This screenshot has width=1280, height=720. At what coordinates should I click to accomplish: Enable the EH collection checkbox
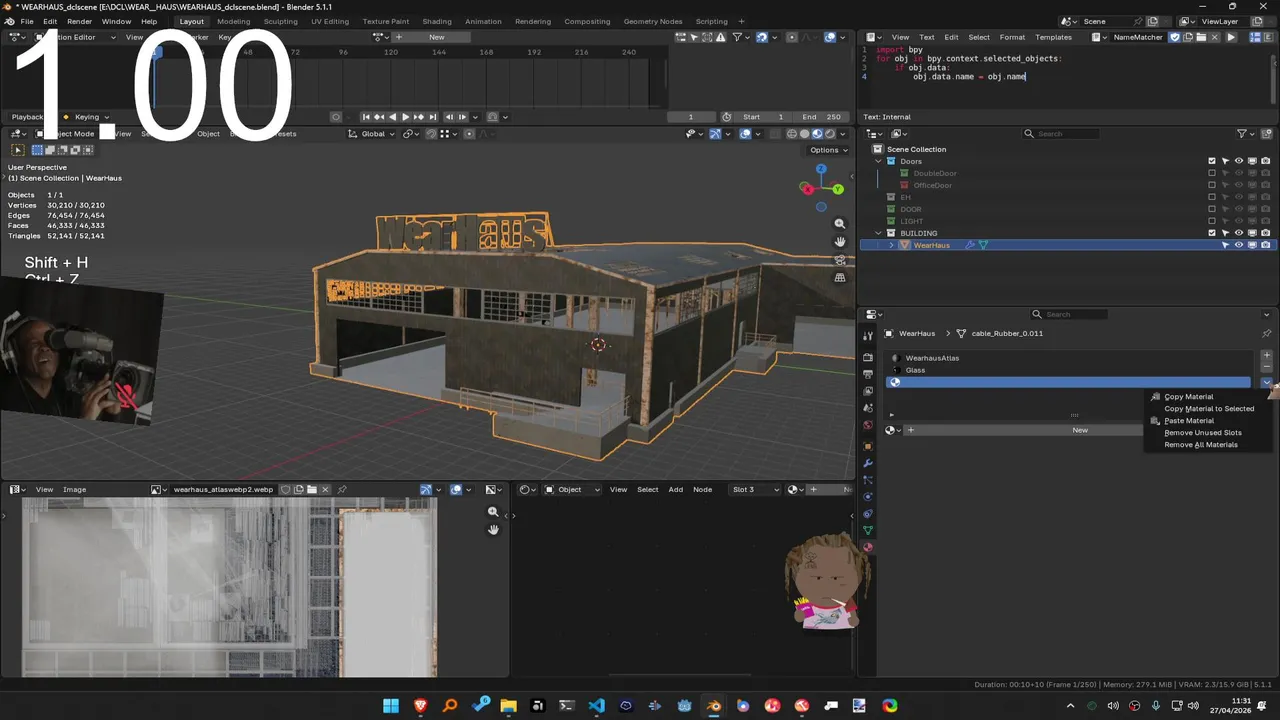(1212, 197)
